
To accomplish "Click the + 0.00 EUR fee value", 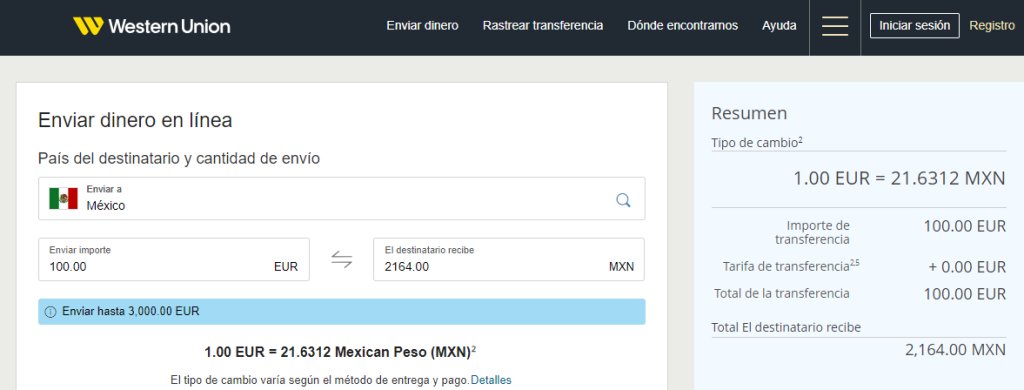I will 967,267.
